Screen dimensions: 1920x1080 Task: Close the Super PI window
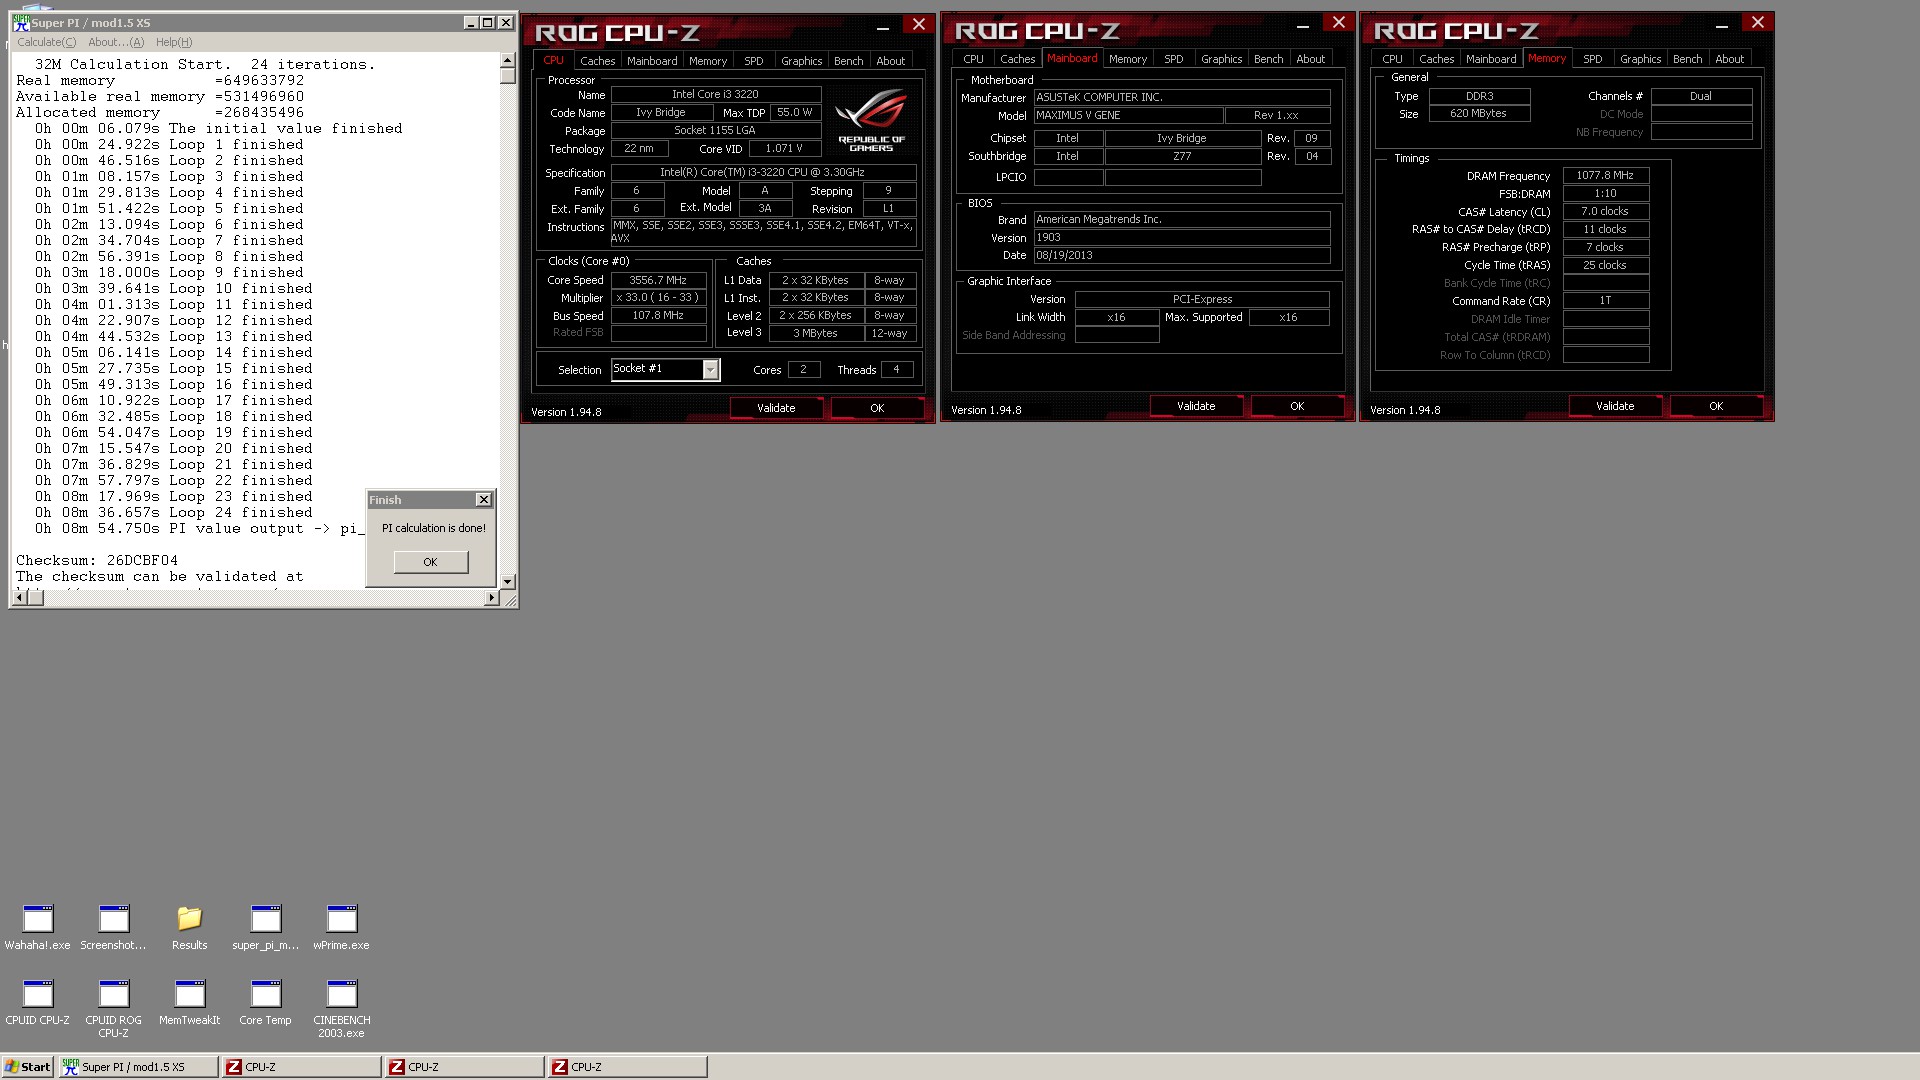coord(505,22)
